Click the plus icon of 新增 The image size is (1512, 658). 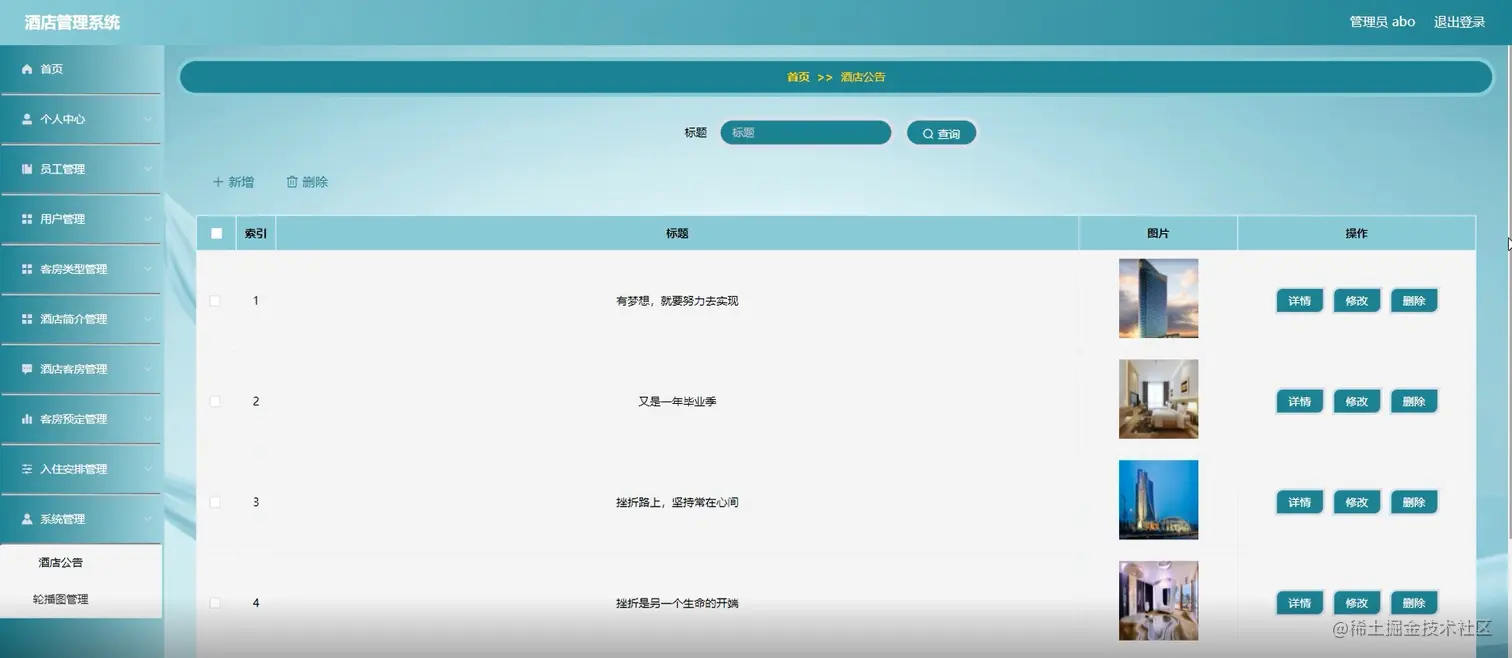point(218,182)
